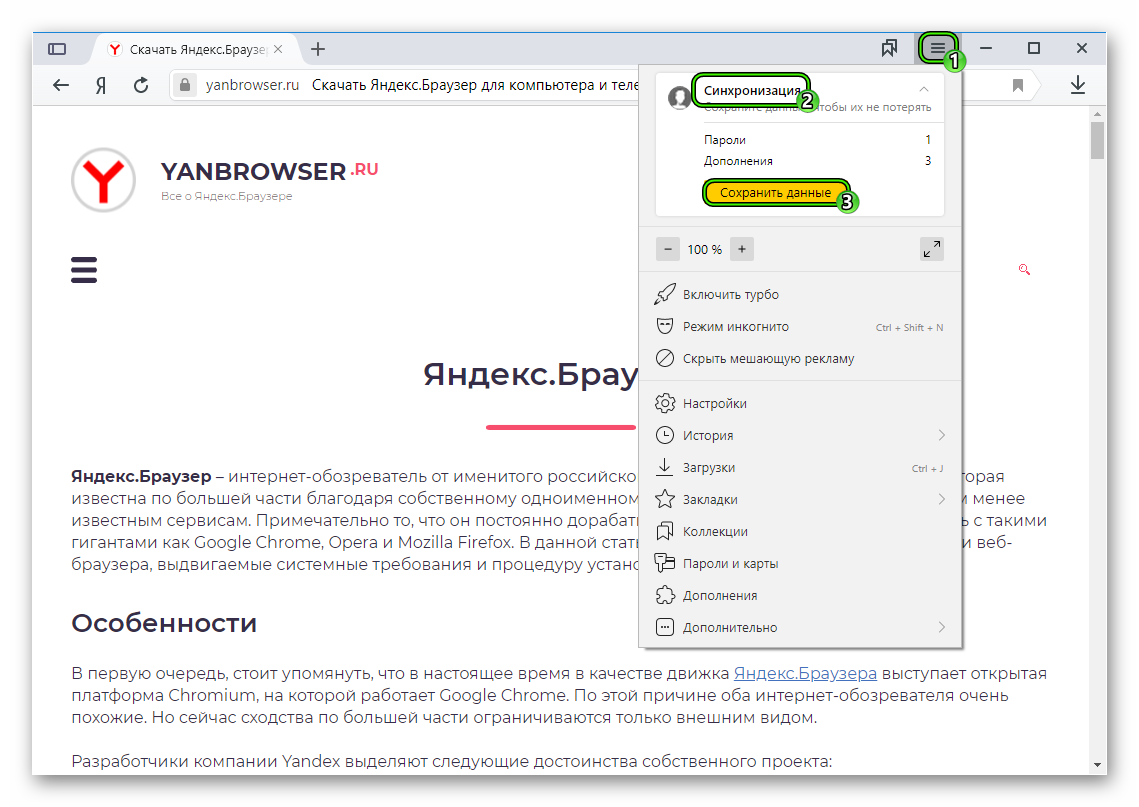Click the star bookmarks icon

tap(665, 499)
